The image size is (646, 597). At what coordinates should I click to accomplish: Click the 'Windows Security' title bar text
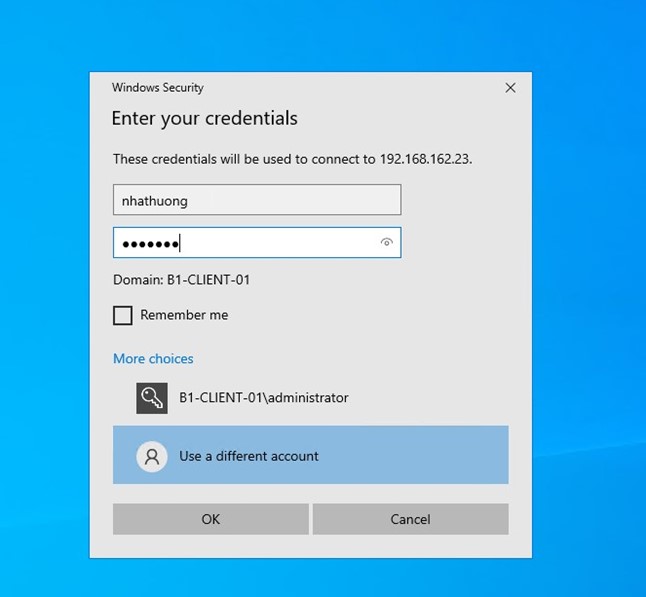pyautogui.click(x=158, y=88)
